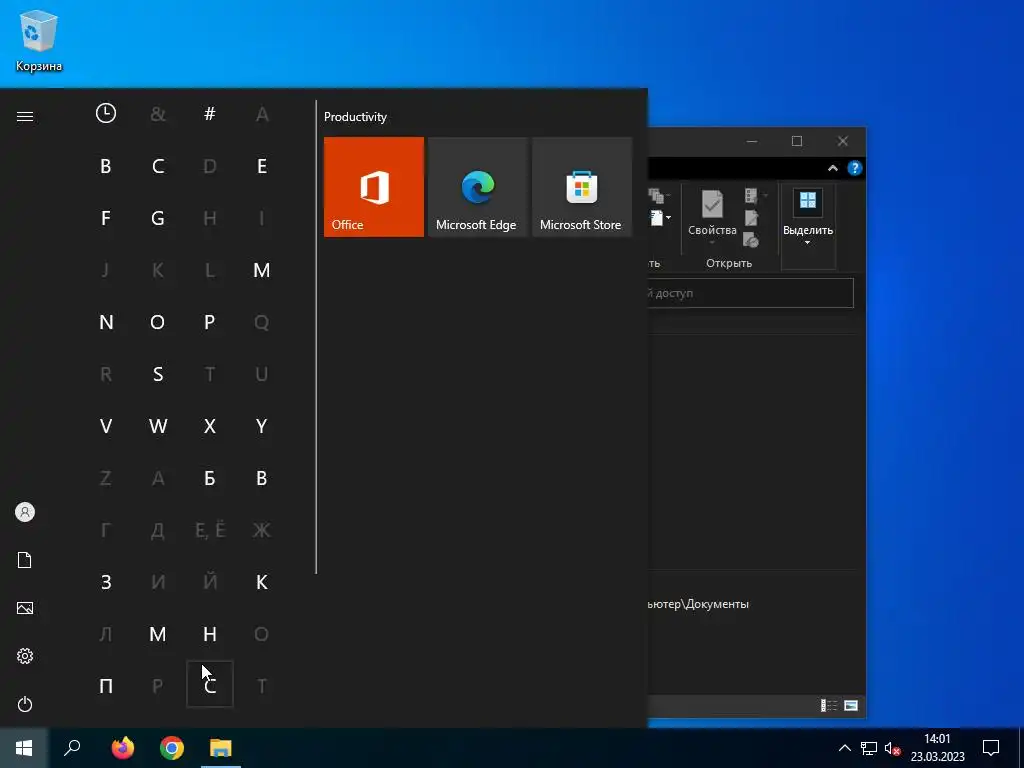The image size is (1024, 768).
Task: Jump to Cyrillic letter В section
Action: tap(262, 478)
